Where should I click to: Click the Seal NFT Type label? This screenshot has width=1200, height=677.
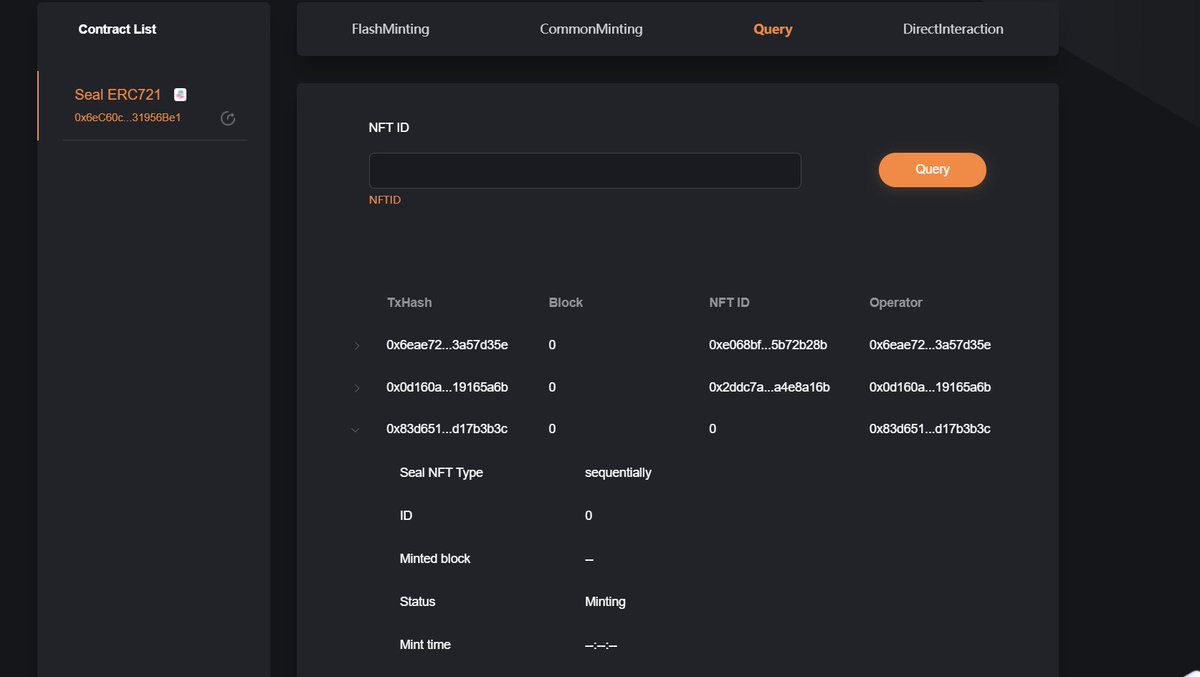coord(441,472)
